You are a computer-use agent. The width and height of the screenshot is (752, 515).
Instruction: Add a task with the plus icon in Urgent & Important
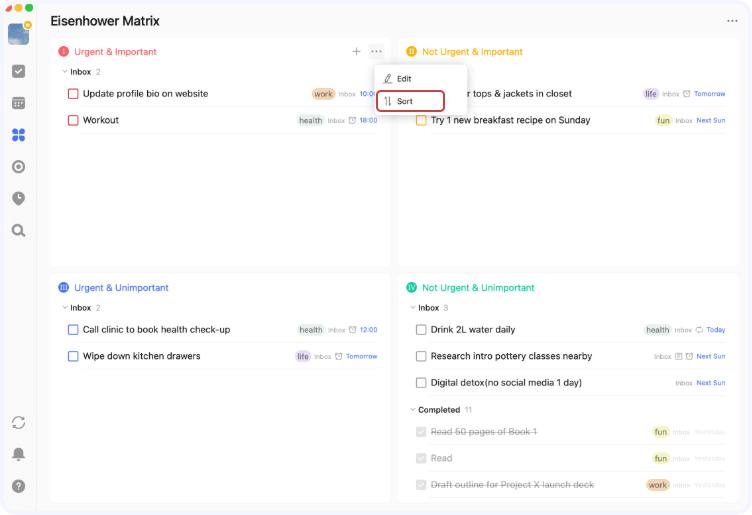click(356, 51)
